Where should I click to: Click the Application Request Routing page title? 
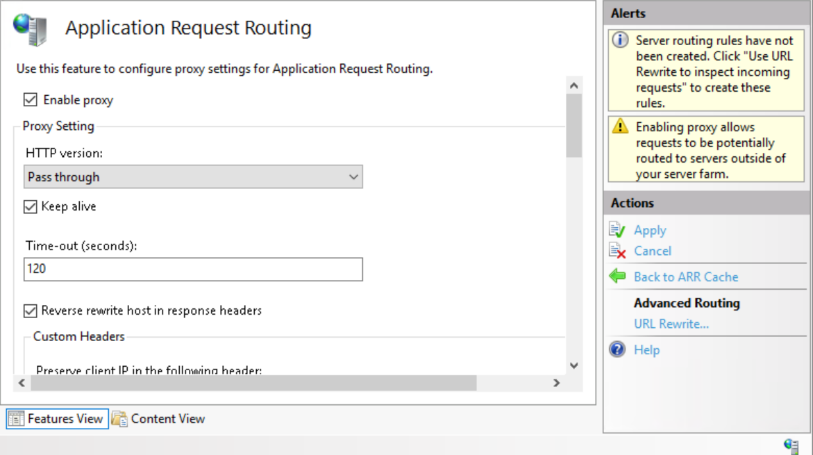pyautogui.click(x=188, y=27)
